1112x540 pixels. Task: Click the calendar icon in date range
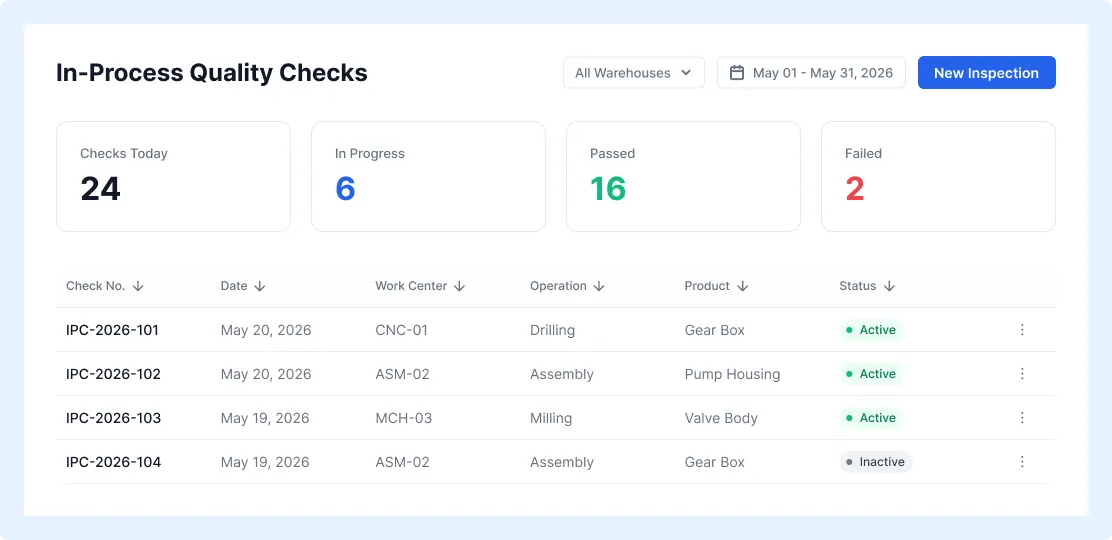[x=737, y=72]
